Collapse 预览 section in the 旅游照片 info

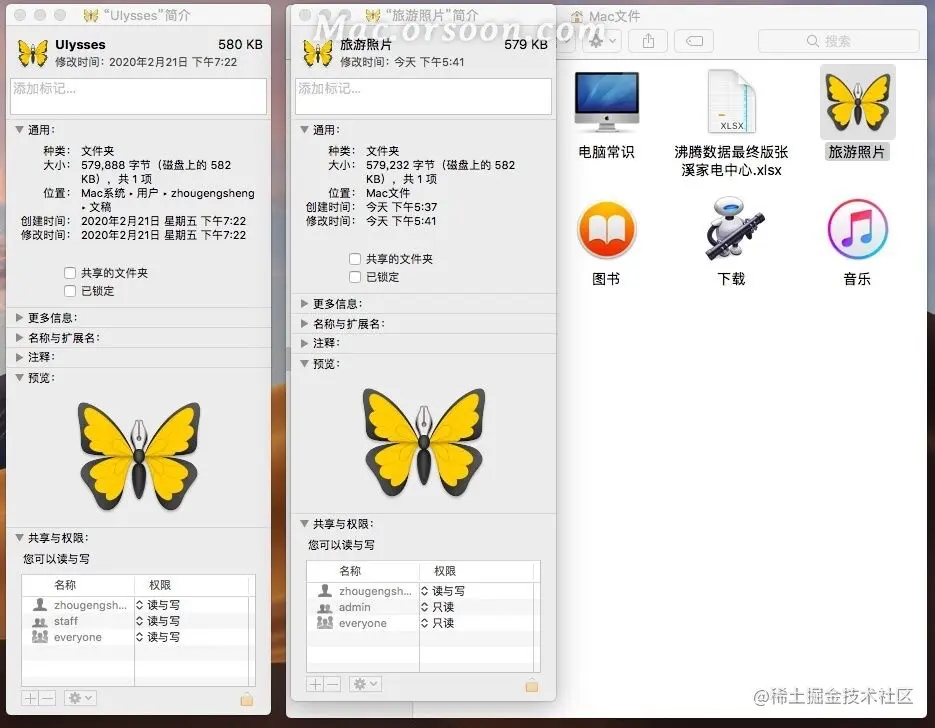pyautogui.click(x=304, y=364)
